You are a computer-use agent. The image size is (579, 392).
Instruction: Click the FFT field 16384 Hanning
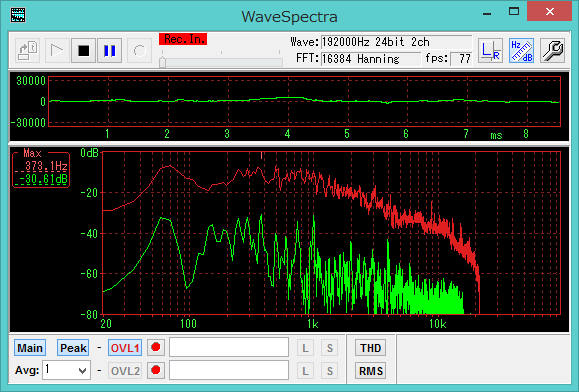click(x=370, y=59)
